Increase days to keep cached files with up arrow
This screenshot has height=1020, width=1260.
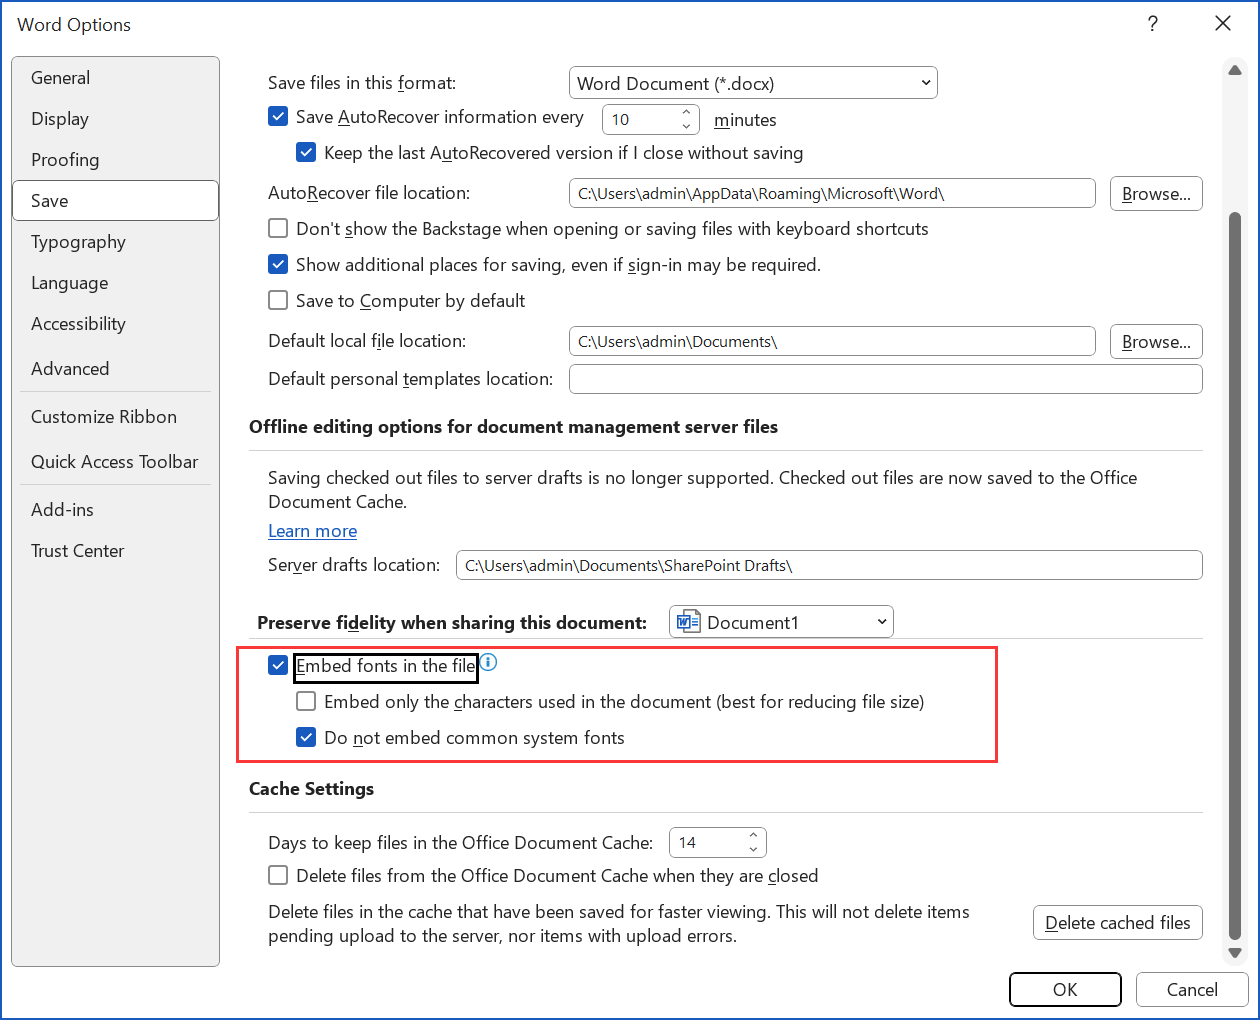pos(755,835)
